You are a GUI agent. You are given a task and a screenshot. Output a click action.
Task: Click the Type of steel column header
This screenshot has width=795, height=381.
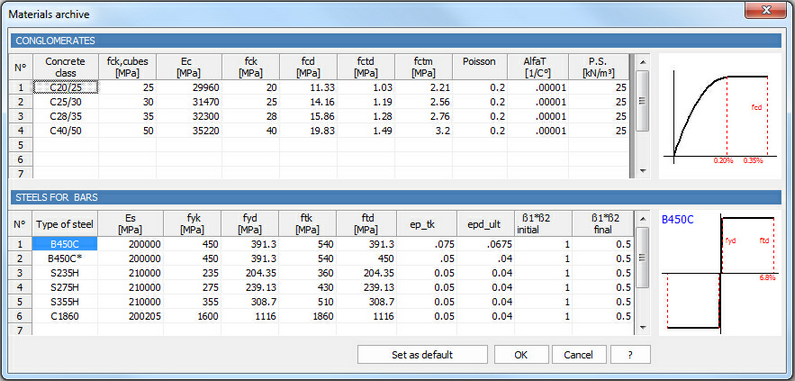pyautogui.click(x=65, y=224)
